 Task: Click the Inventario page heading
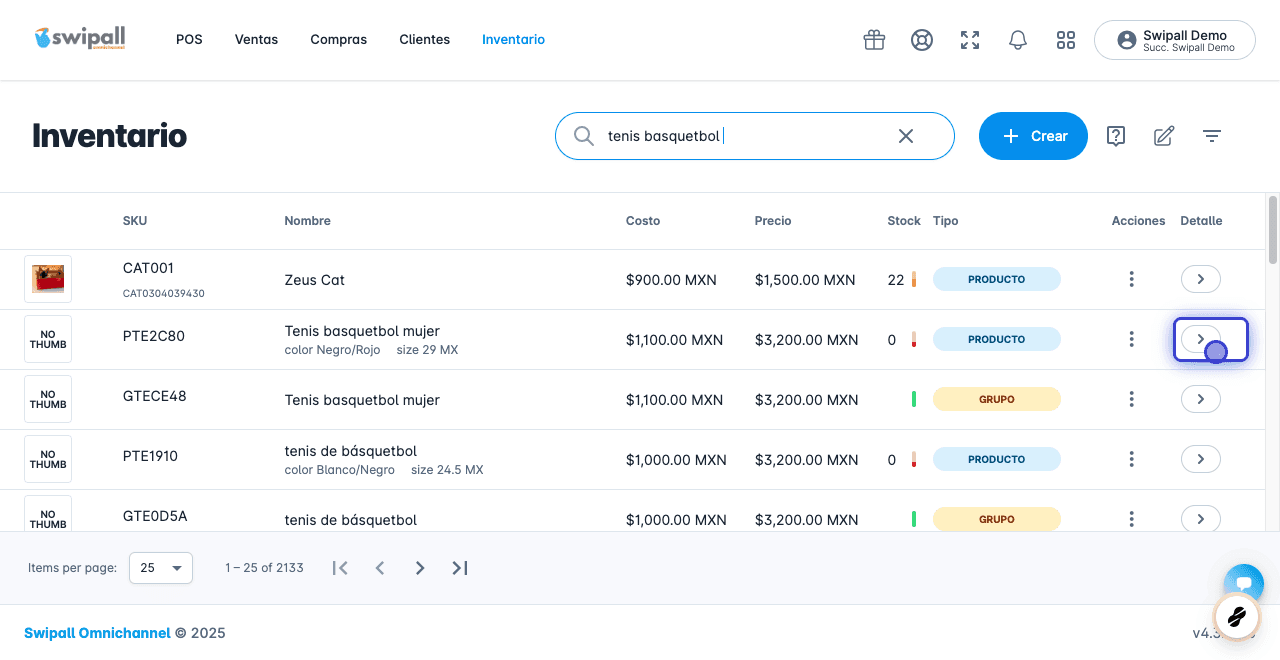click(109, 136)
